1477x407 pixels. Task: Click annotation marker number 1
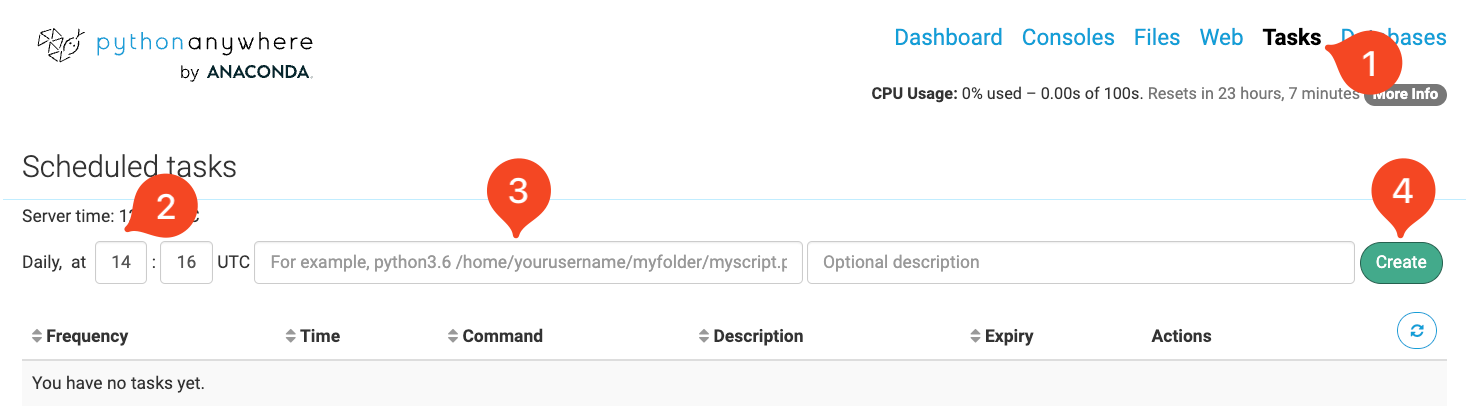(1369, 65)
